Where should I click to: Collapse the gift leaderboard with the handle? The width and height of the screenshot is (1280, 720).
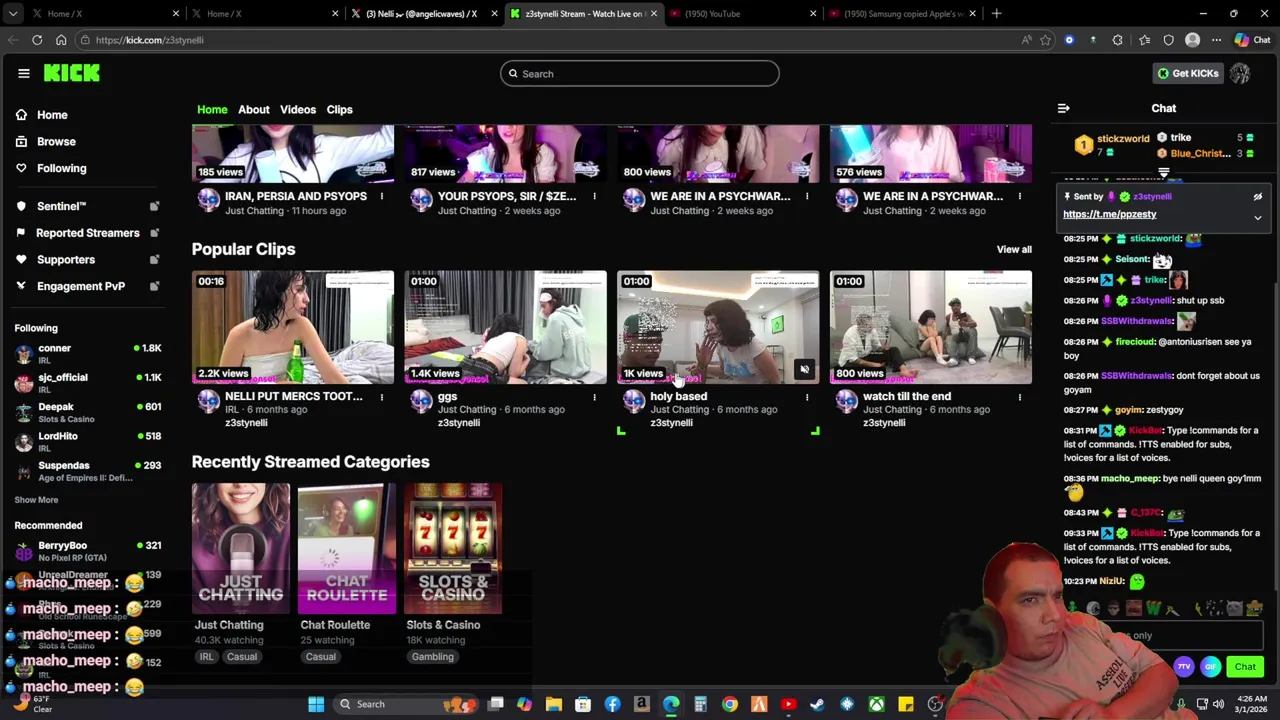(x=1163, y=173)
